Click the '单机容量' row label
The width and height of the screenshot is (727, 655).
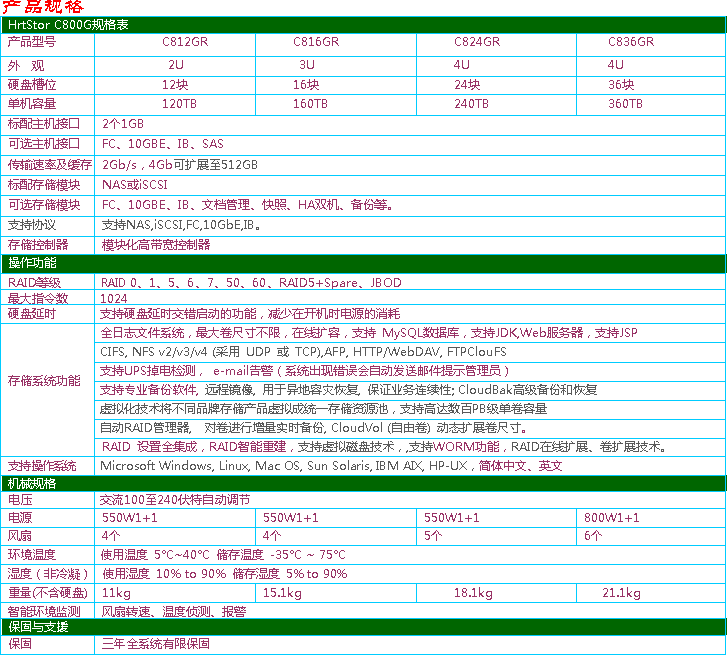tap(32, 104)
